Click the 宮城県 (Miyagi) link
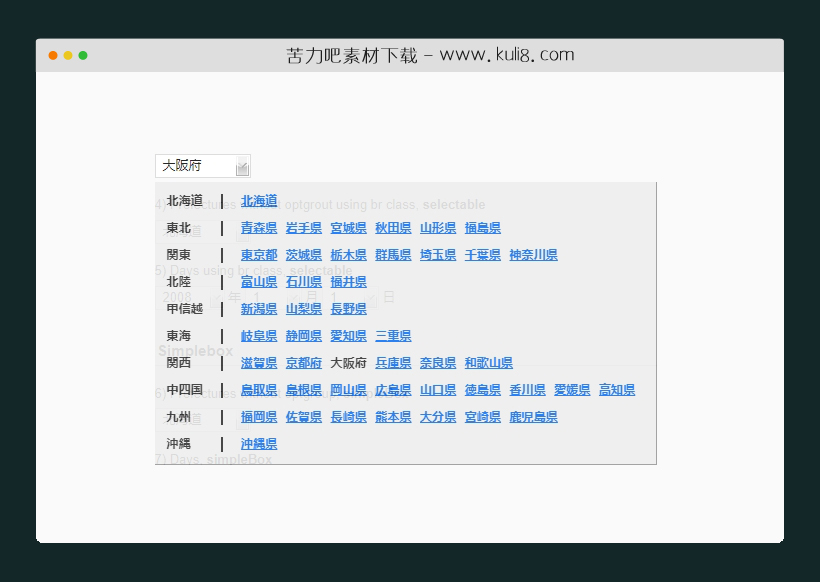The width and height of the screenshot is (820, 582). point(348,227)
